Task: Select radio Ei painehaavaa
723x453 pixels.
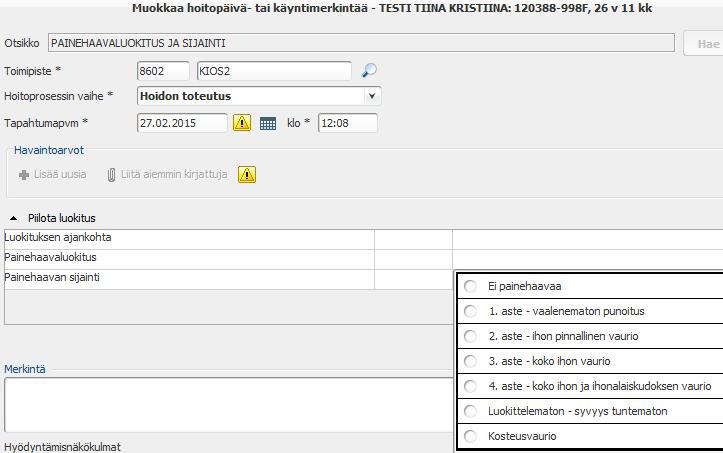Action: coord(470,286)
